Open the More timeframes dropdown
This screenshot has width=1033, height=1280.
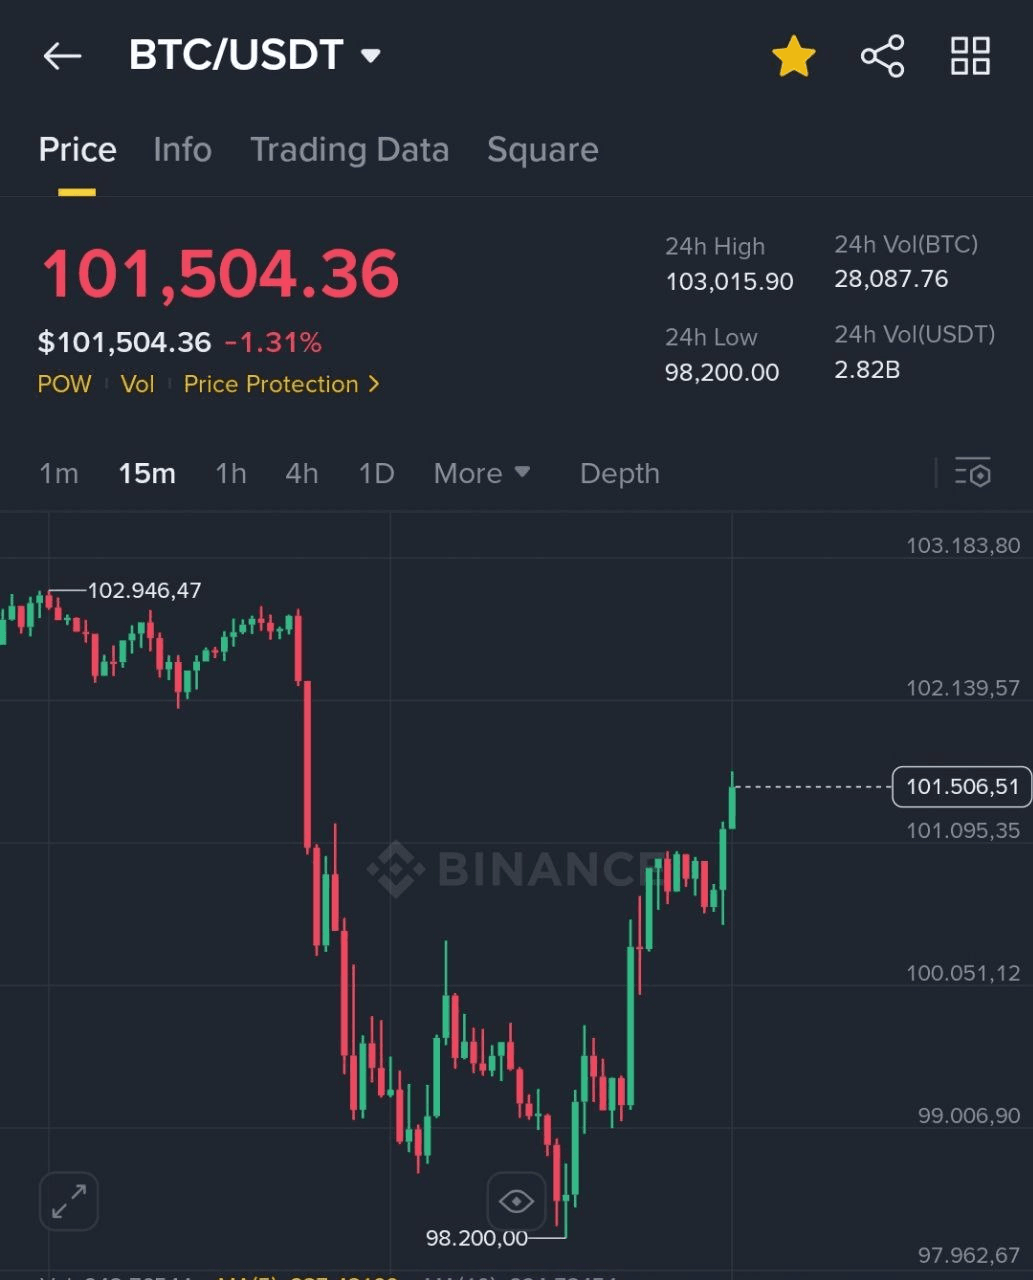[482, 473]
